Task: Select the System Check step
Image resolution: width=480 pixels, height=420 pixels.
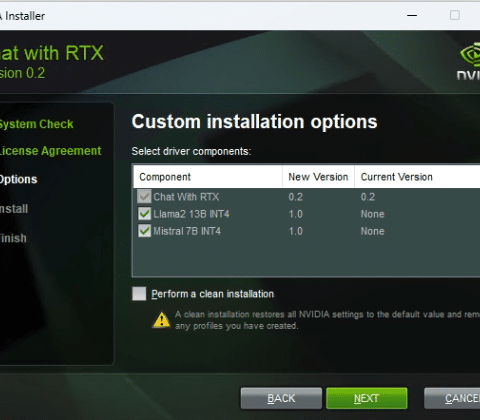Action: (36, 124)
